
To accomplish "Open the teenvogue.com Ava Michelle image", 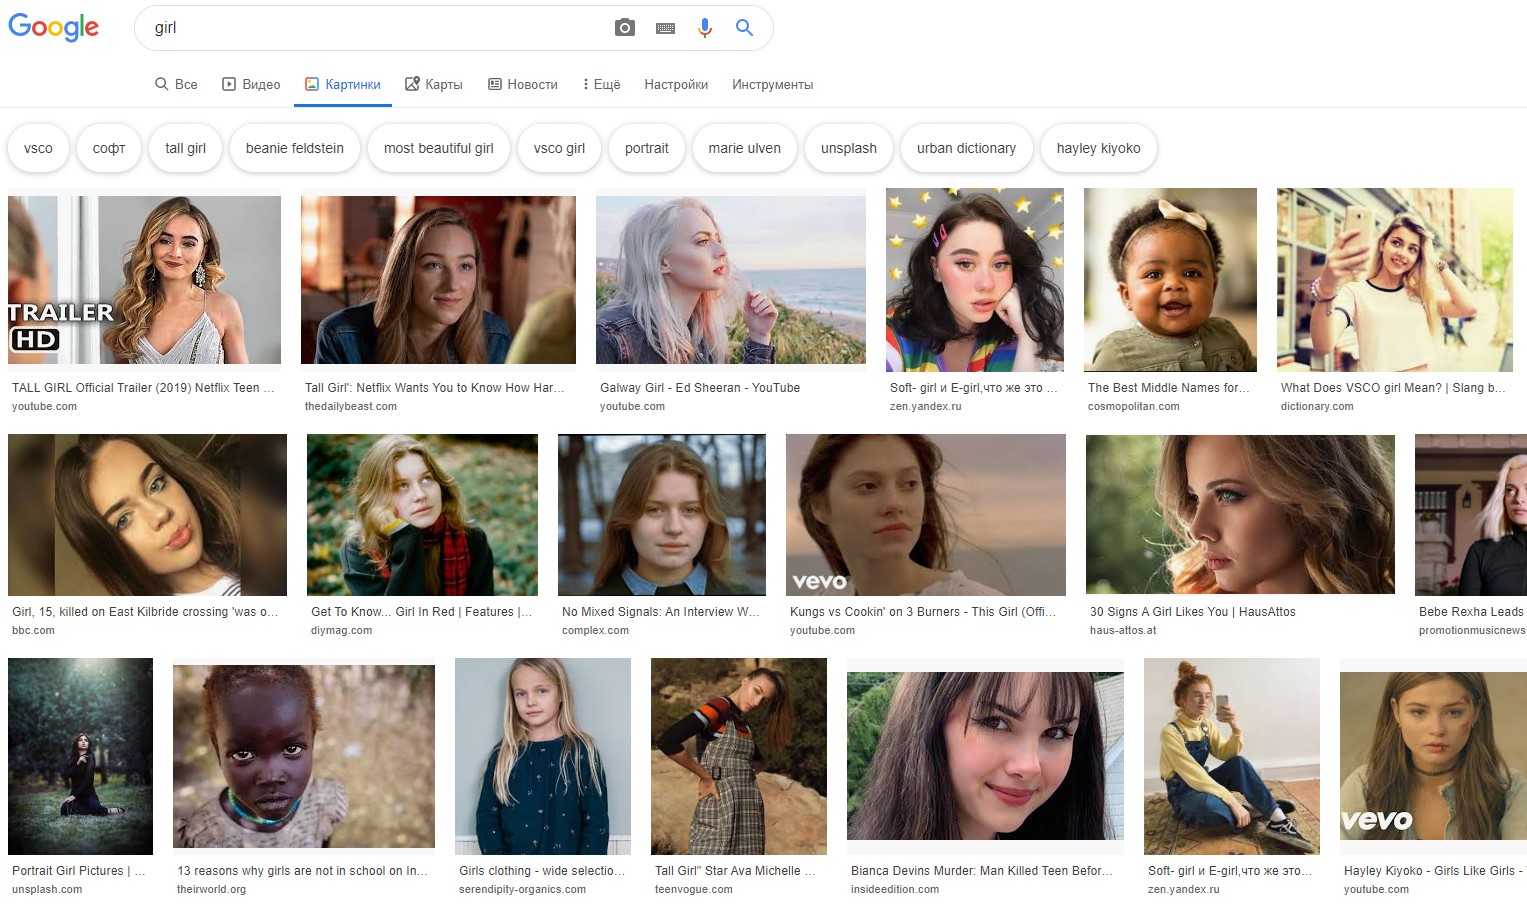I will coord(739,756).
